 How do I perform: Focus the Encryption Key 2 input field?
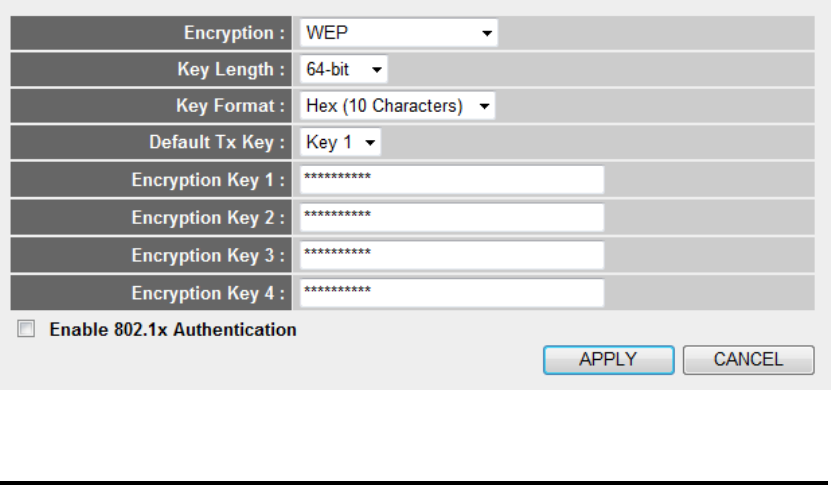pos(452,217)
